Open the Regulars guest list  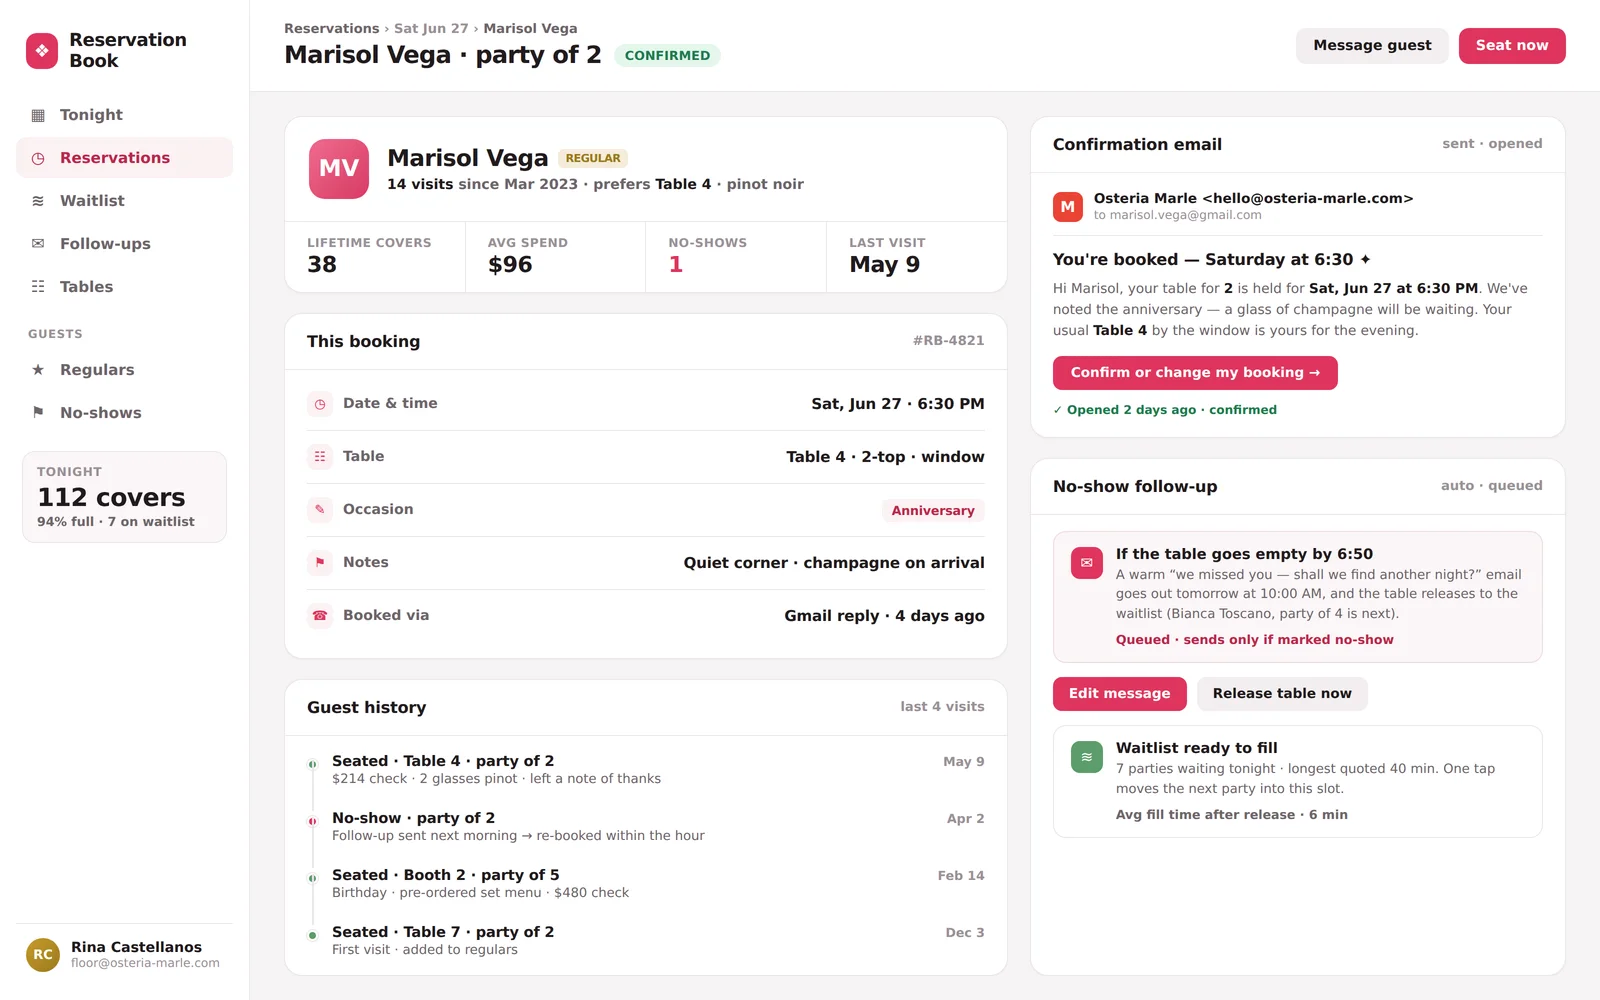(124, 370)
